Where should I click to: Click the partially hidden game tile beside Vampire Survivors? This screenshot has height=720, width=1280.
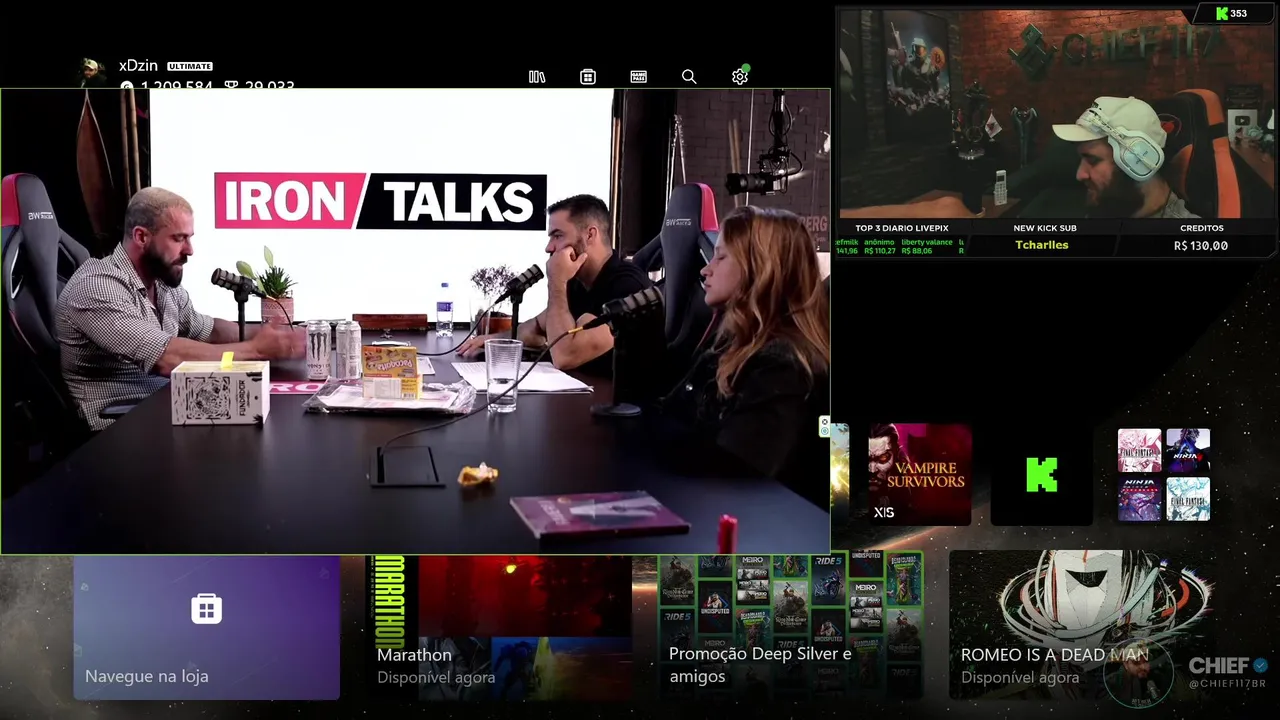coord(840,474)
